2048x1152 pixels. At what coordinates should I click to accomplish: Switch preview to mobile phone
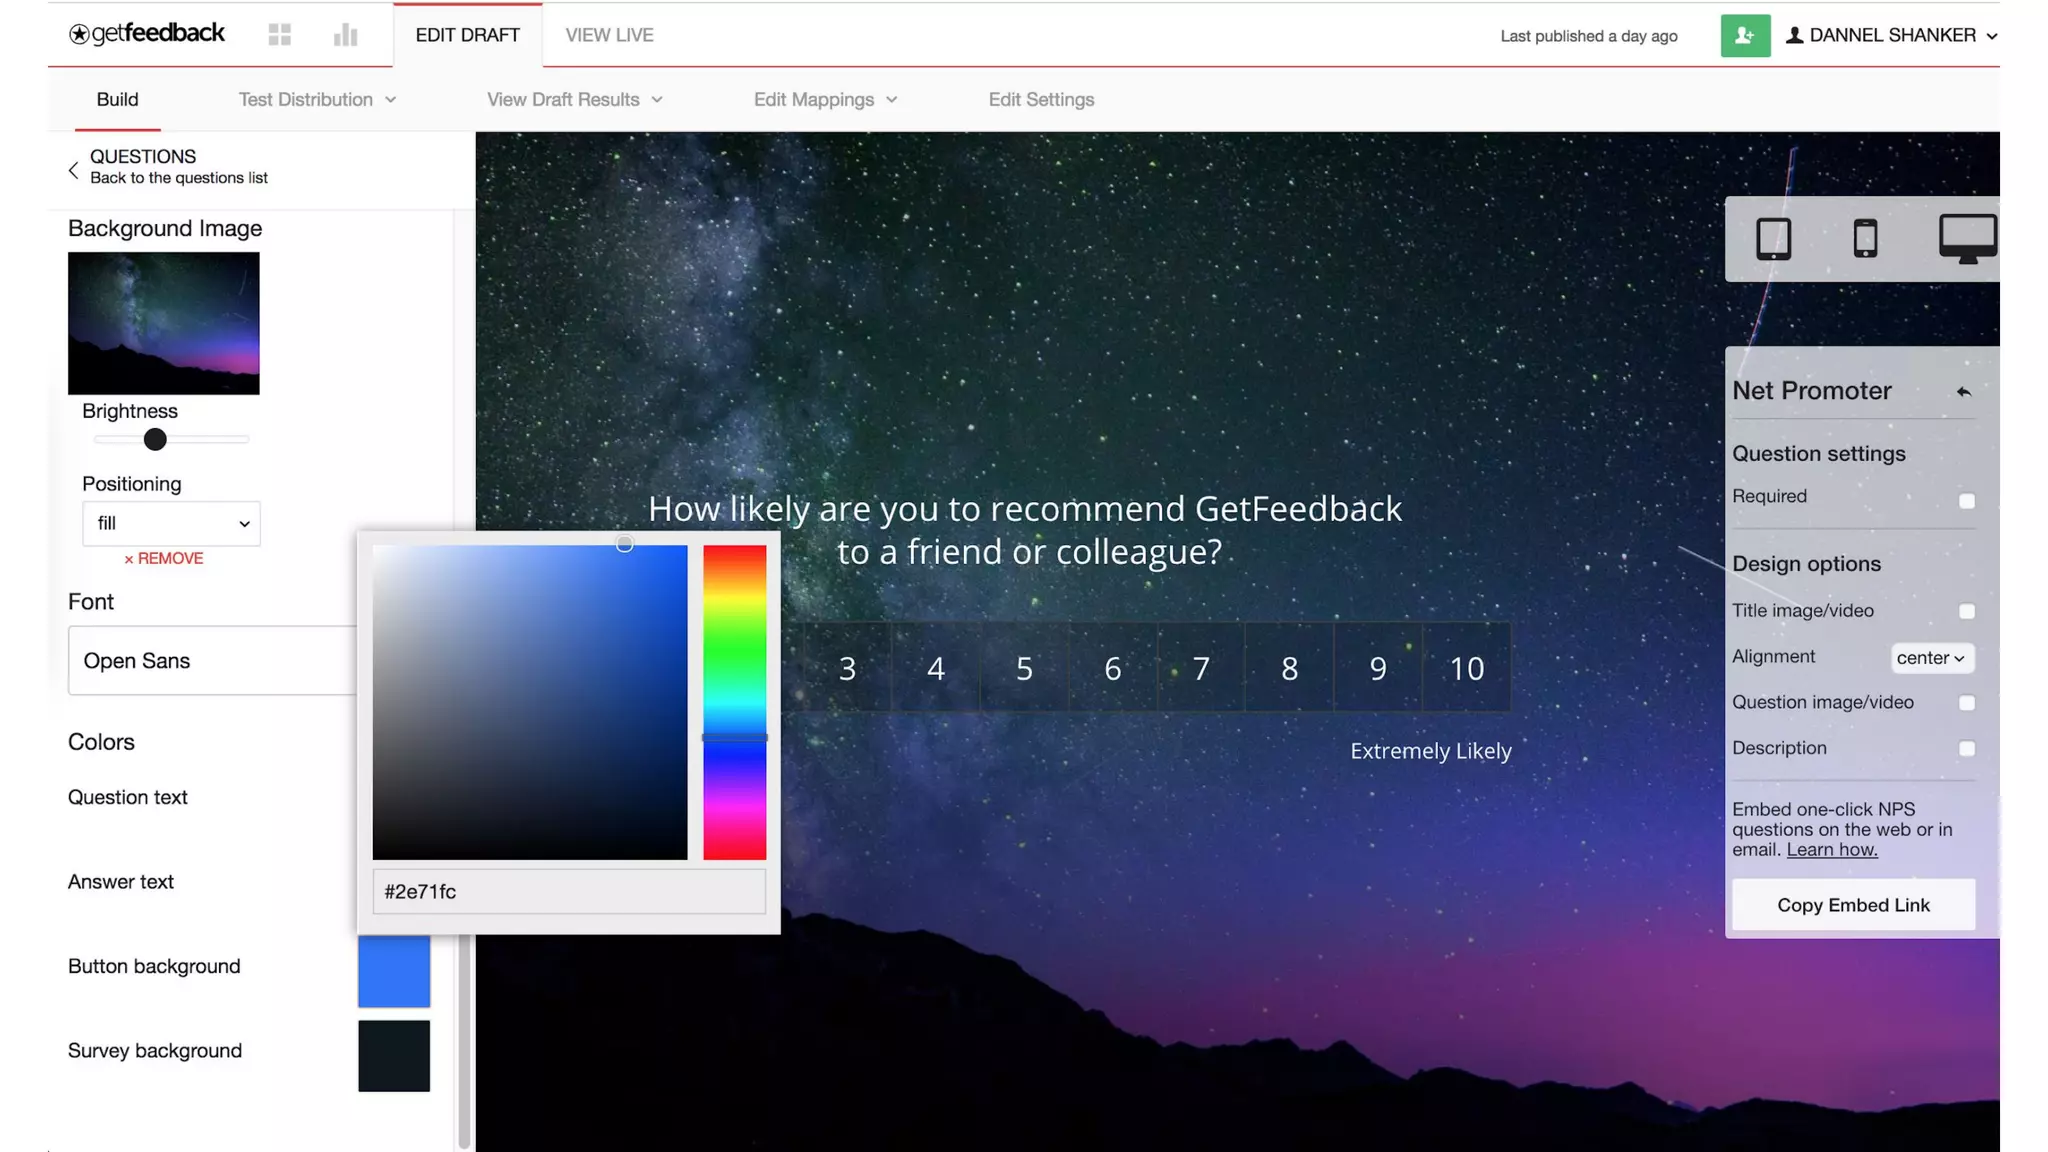coord(1865,238)
